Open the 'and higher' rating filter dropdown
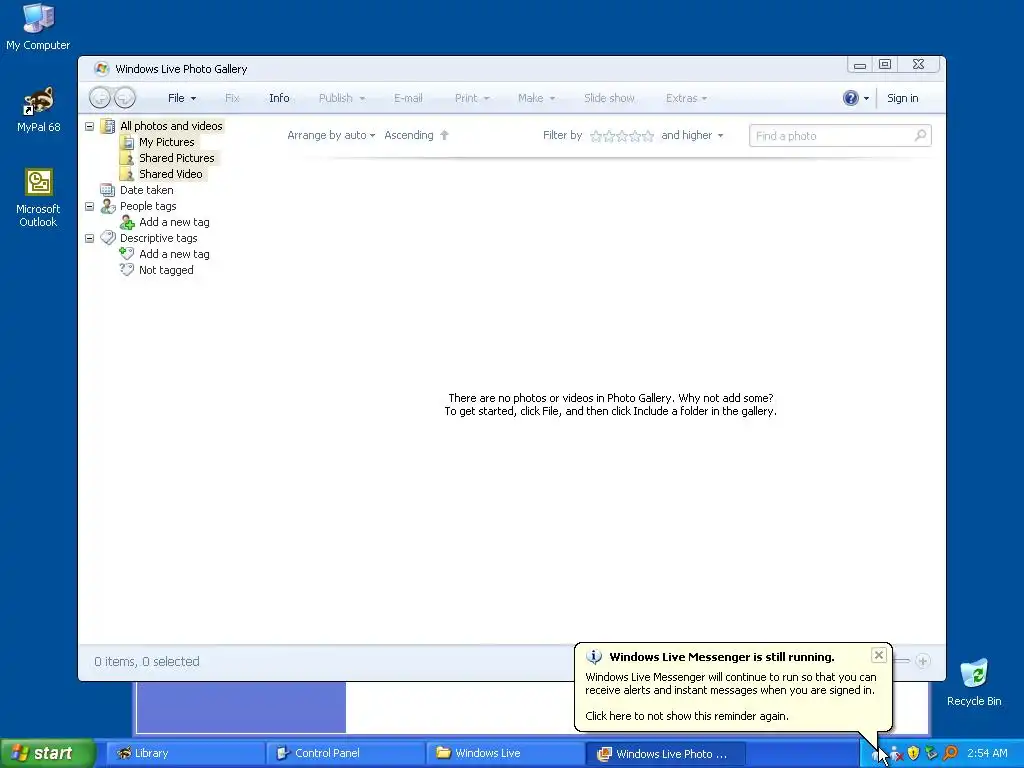 [692, 135]
